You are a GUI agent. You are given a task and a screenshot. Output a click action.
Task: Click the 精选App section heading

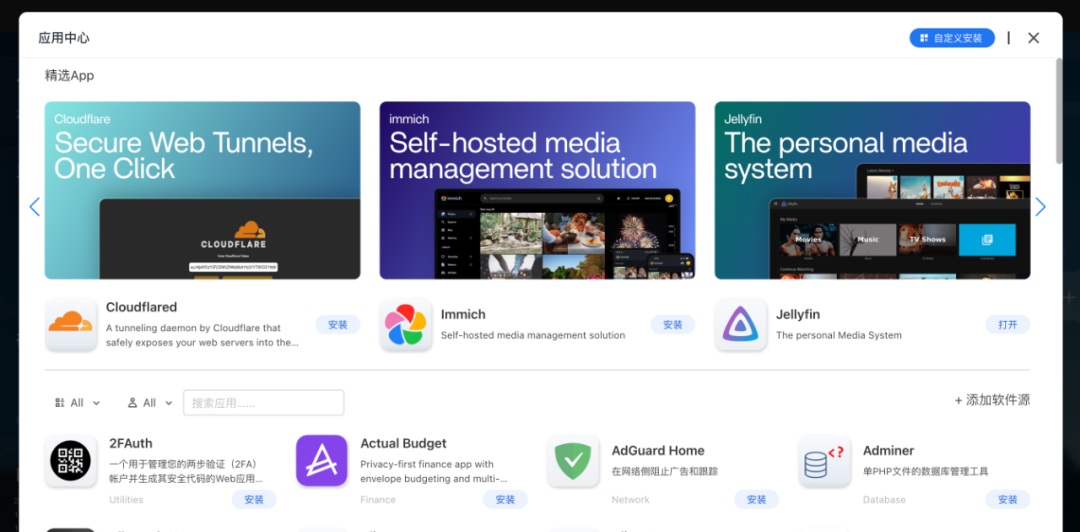69,76
